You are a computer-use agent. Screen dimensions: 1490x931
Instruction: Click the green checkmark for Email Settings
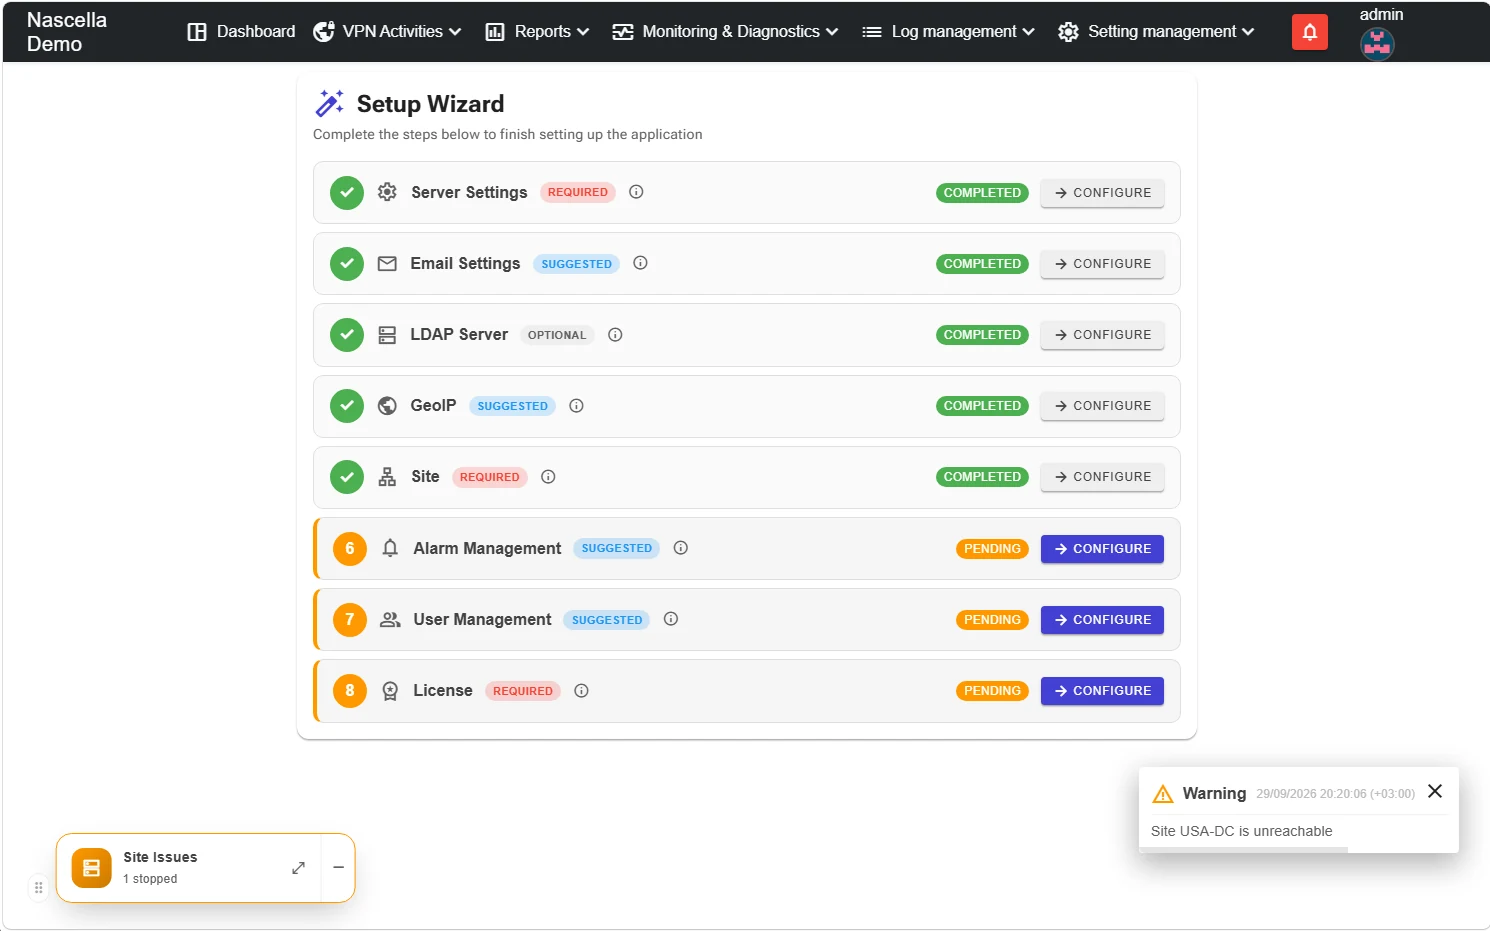click(x=347, y=264)
